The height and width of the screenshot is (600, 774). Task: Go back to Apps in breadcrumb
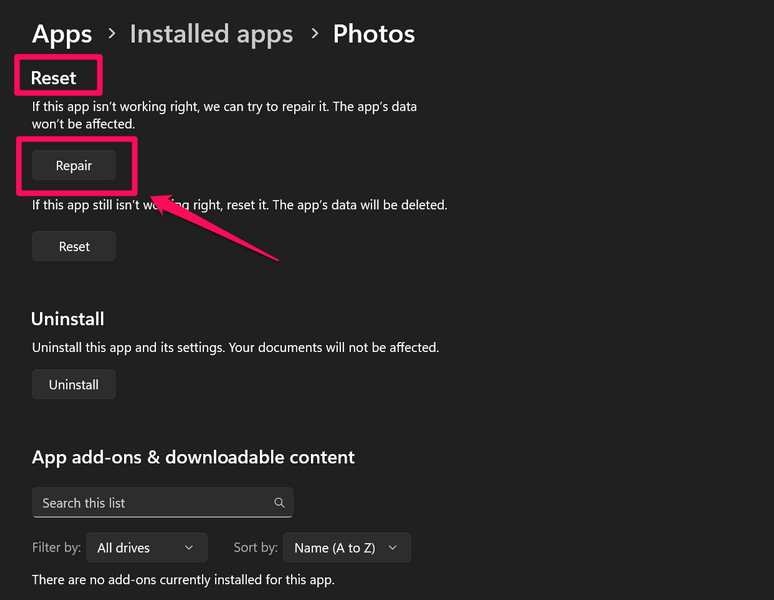pyautogui.click(x=62, y=34)
